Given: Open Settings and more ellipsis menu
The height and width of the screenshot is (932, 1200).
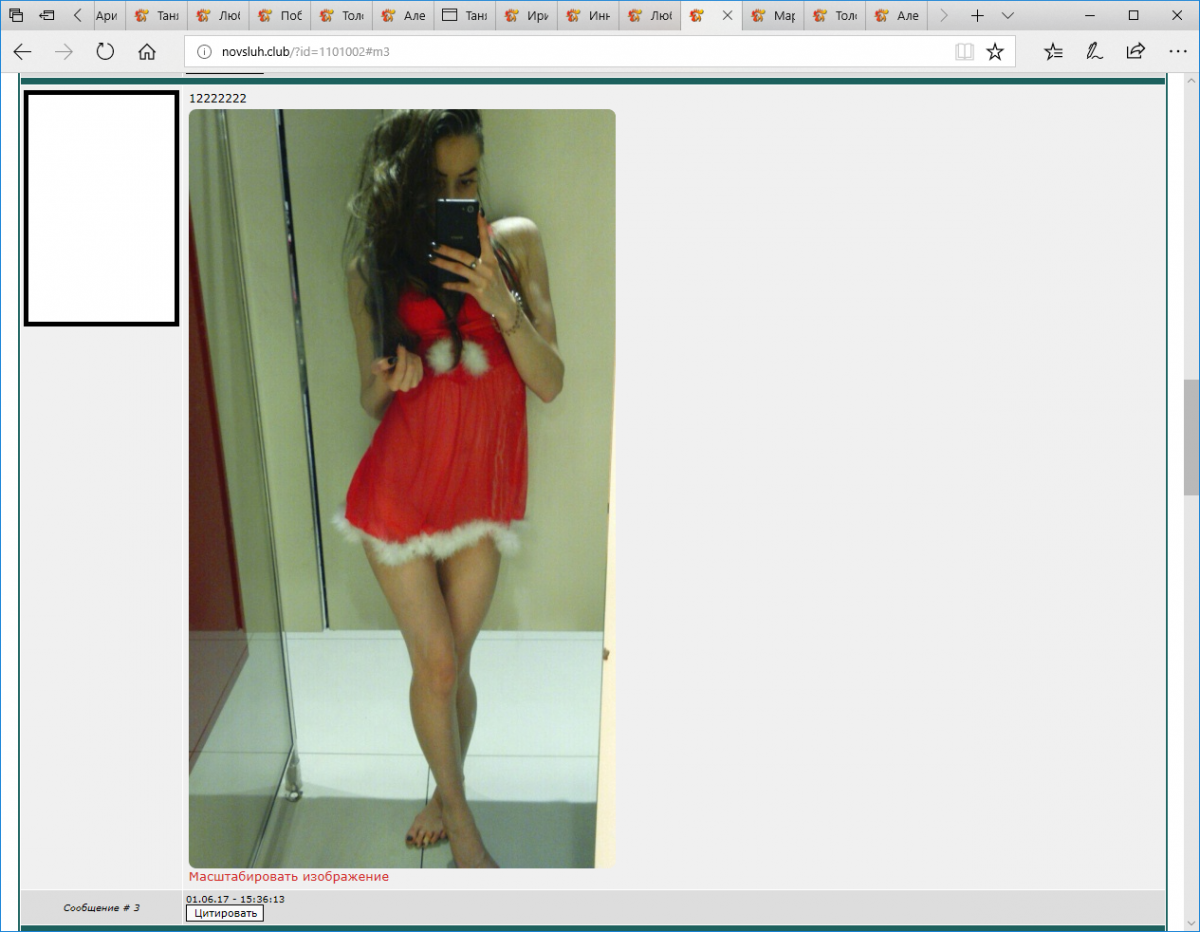Looking at the screenshot, I should coord(1176,52).
